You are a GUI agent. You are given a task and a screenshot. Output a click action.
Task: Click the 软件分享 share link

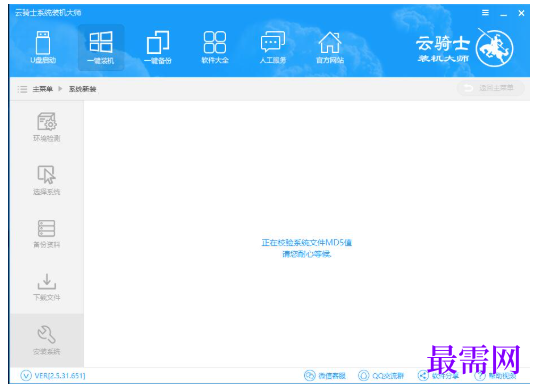point(438,376)
